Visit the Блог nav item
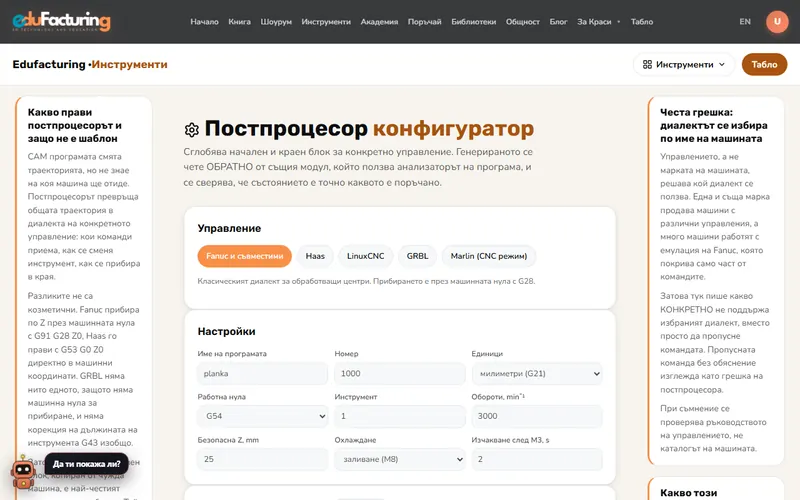Image resolution: width=800 pixels, height=500 pixels. pyautogui.click(x=558, y=21)
